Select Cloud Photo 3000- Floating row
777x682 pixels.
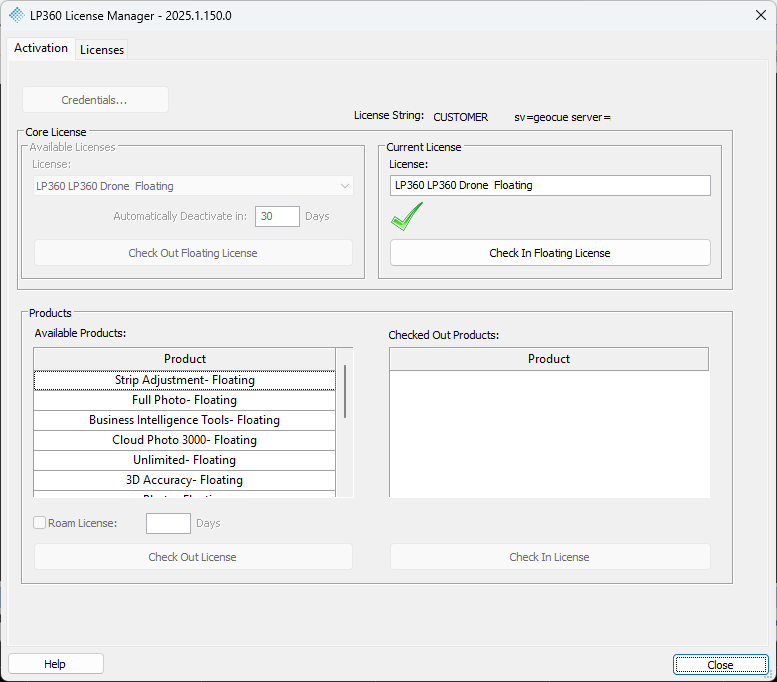click(x=185, y=440)
